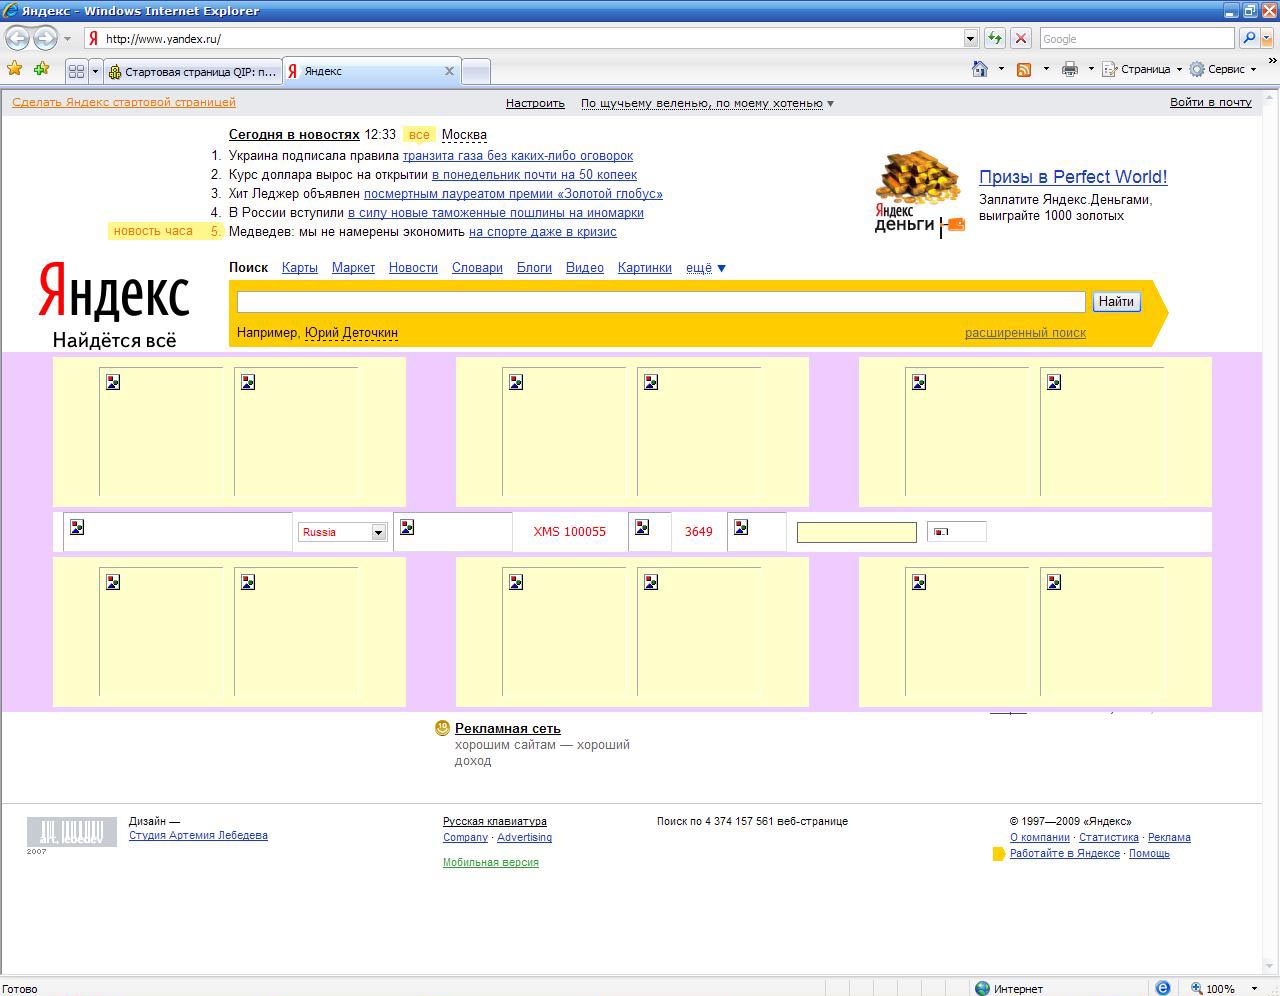Open the Видео service link
Image resolution: width=1280 pixels, height=996 pixels.
click(585, 268)
